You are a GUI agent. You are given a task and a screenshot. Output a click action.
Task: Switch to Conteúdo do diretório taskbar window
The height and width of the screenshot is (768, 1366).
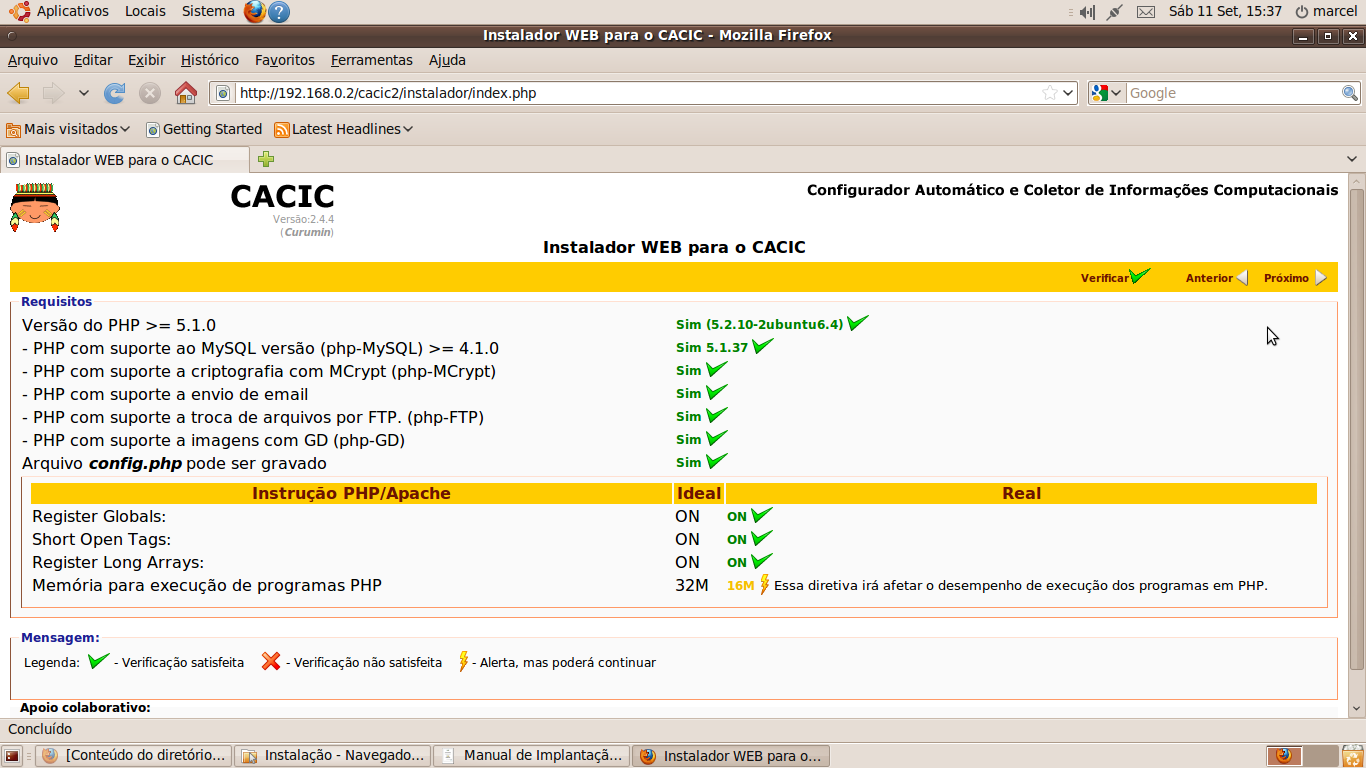point(135,756)
